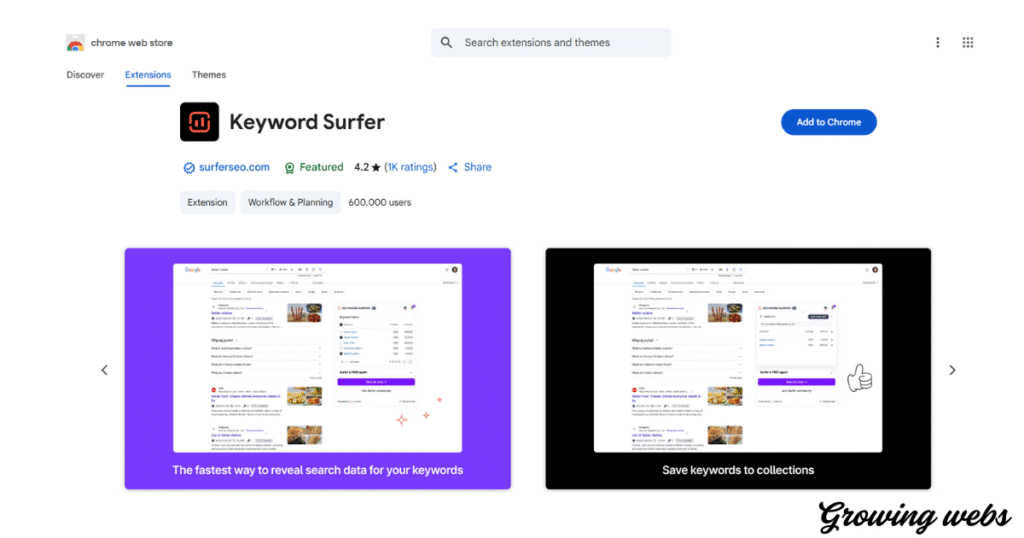The width and height of the screenshot is (1024, 538).
Task: Click the verified badge beside surferseo.com
Action: (189, 168)
